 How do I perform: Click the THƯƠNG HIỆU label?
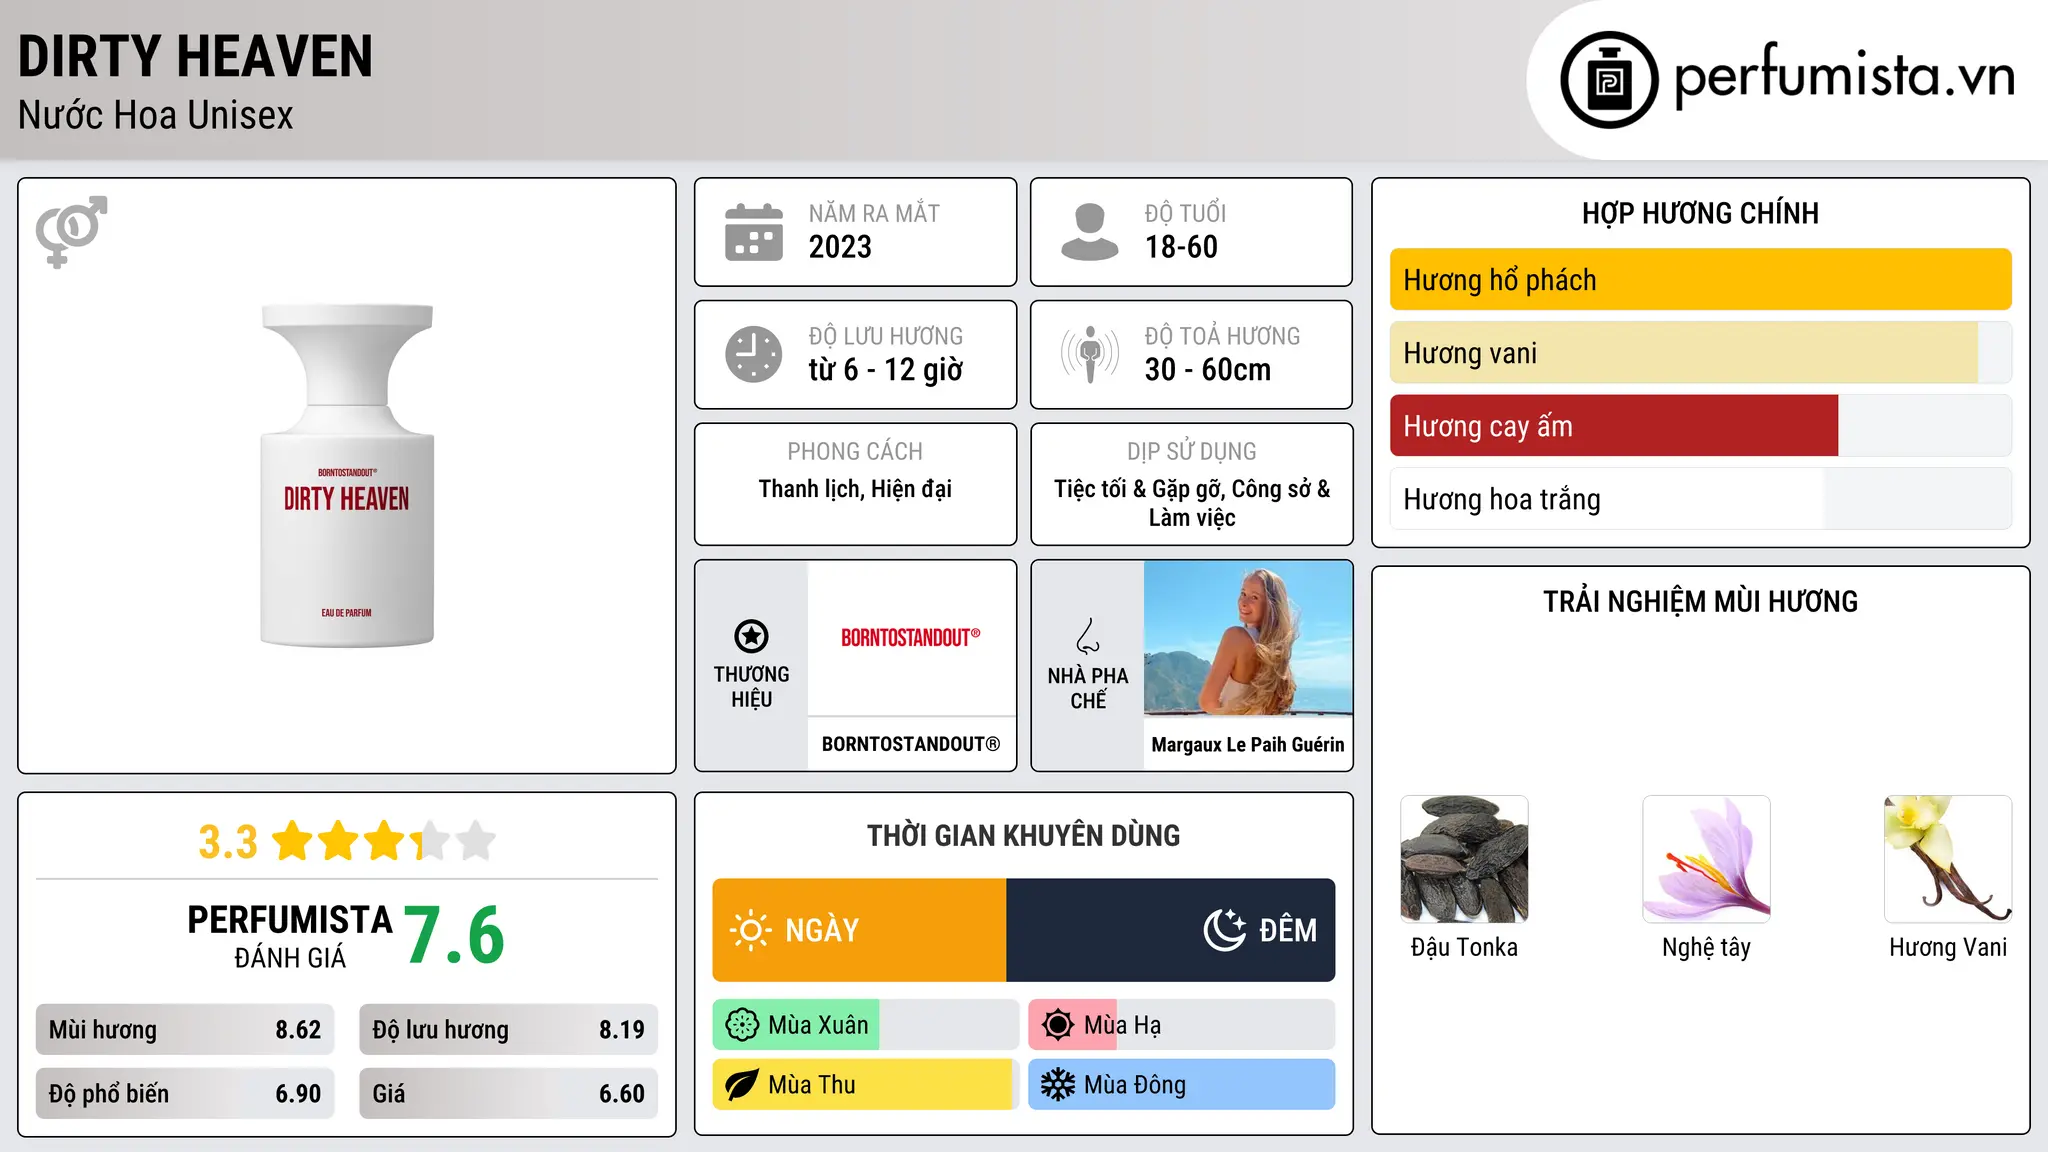pyautogui.click(x=751, y=687)
